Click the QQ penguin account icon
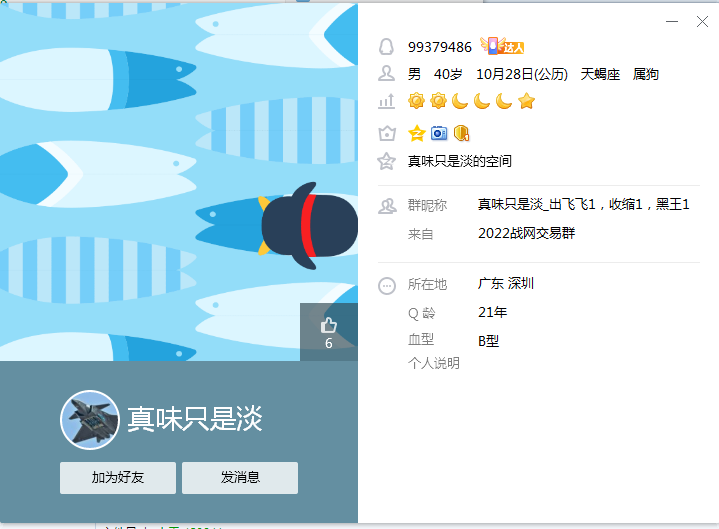The width and height of the screenshot is (719, 529). tap(386, 46)
